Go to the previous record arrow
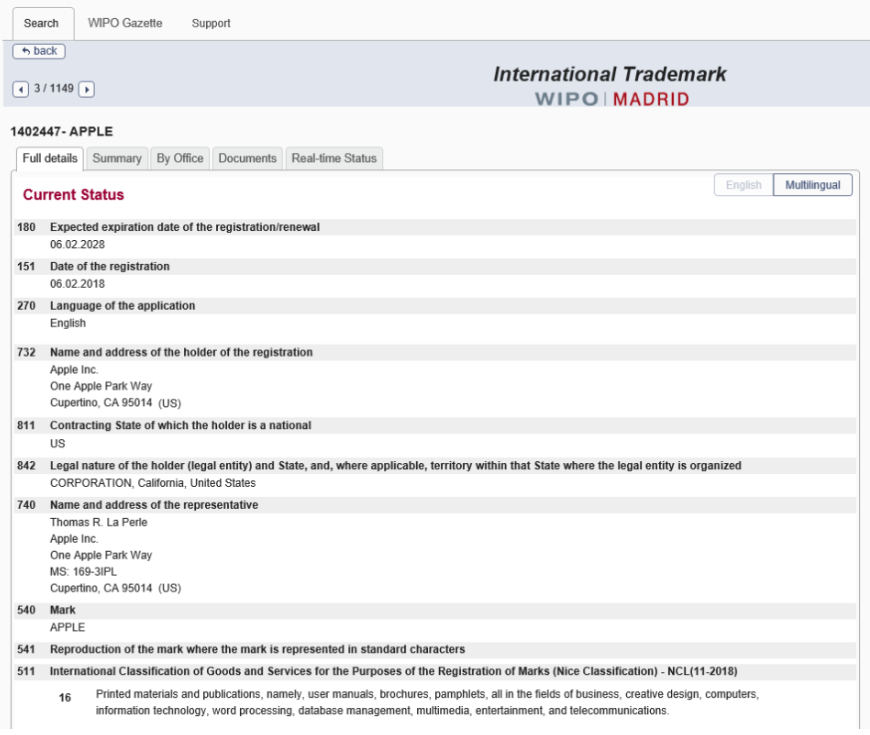 click(x=21, y=89)
